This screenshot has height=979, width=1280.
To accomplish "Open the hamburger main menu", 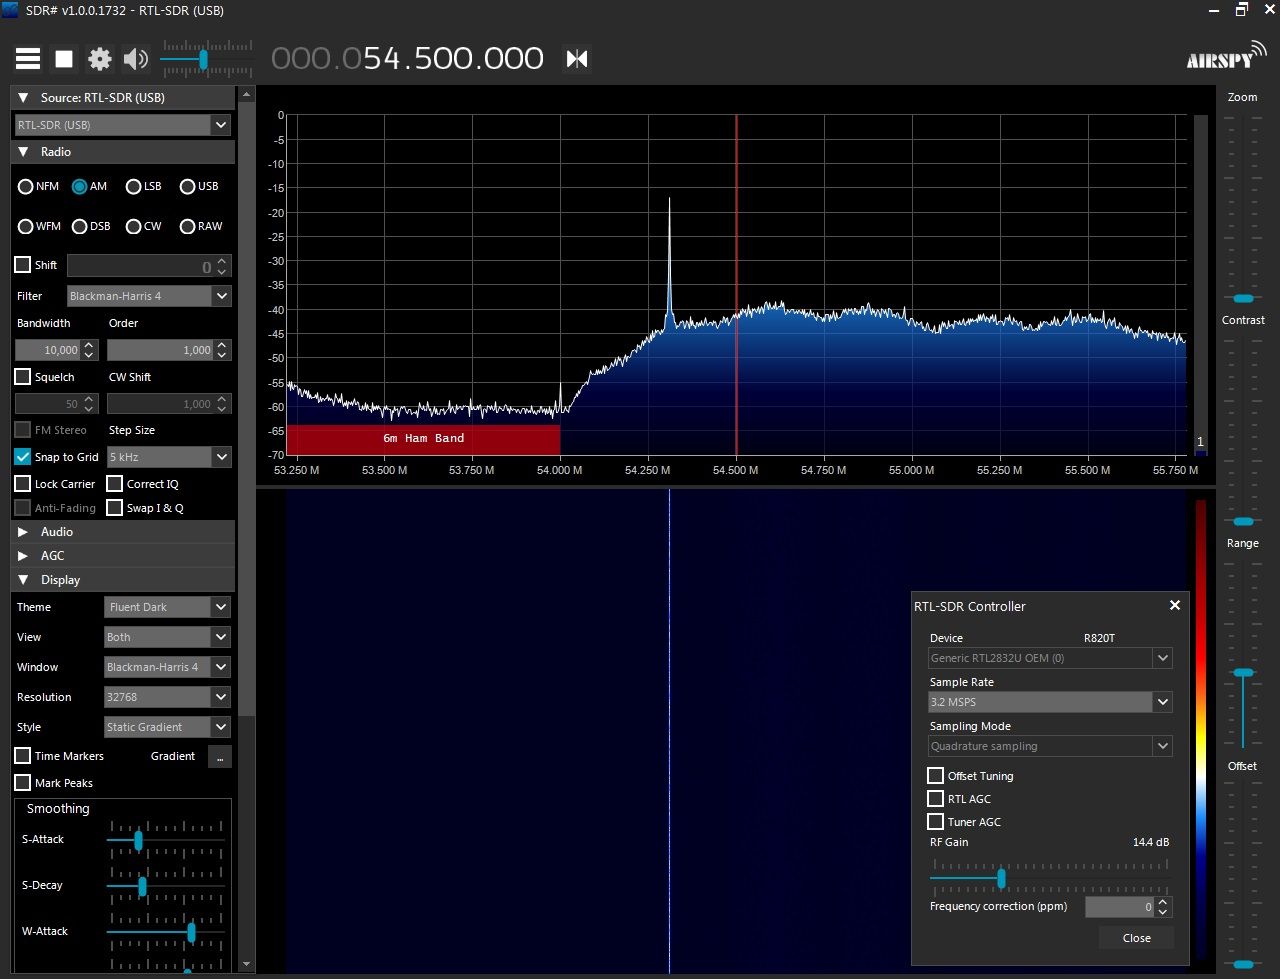I will coord(28,59).
